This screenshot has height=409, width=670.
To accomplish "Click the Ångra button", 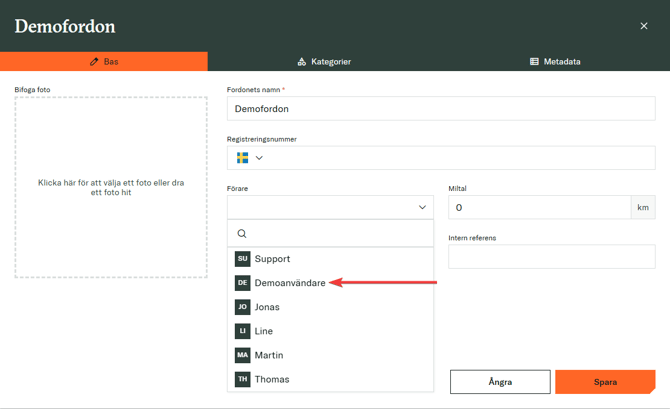I will click(500, 382).
